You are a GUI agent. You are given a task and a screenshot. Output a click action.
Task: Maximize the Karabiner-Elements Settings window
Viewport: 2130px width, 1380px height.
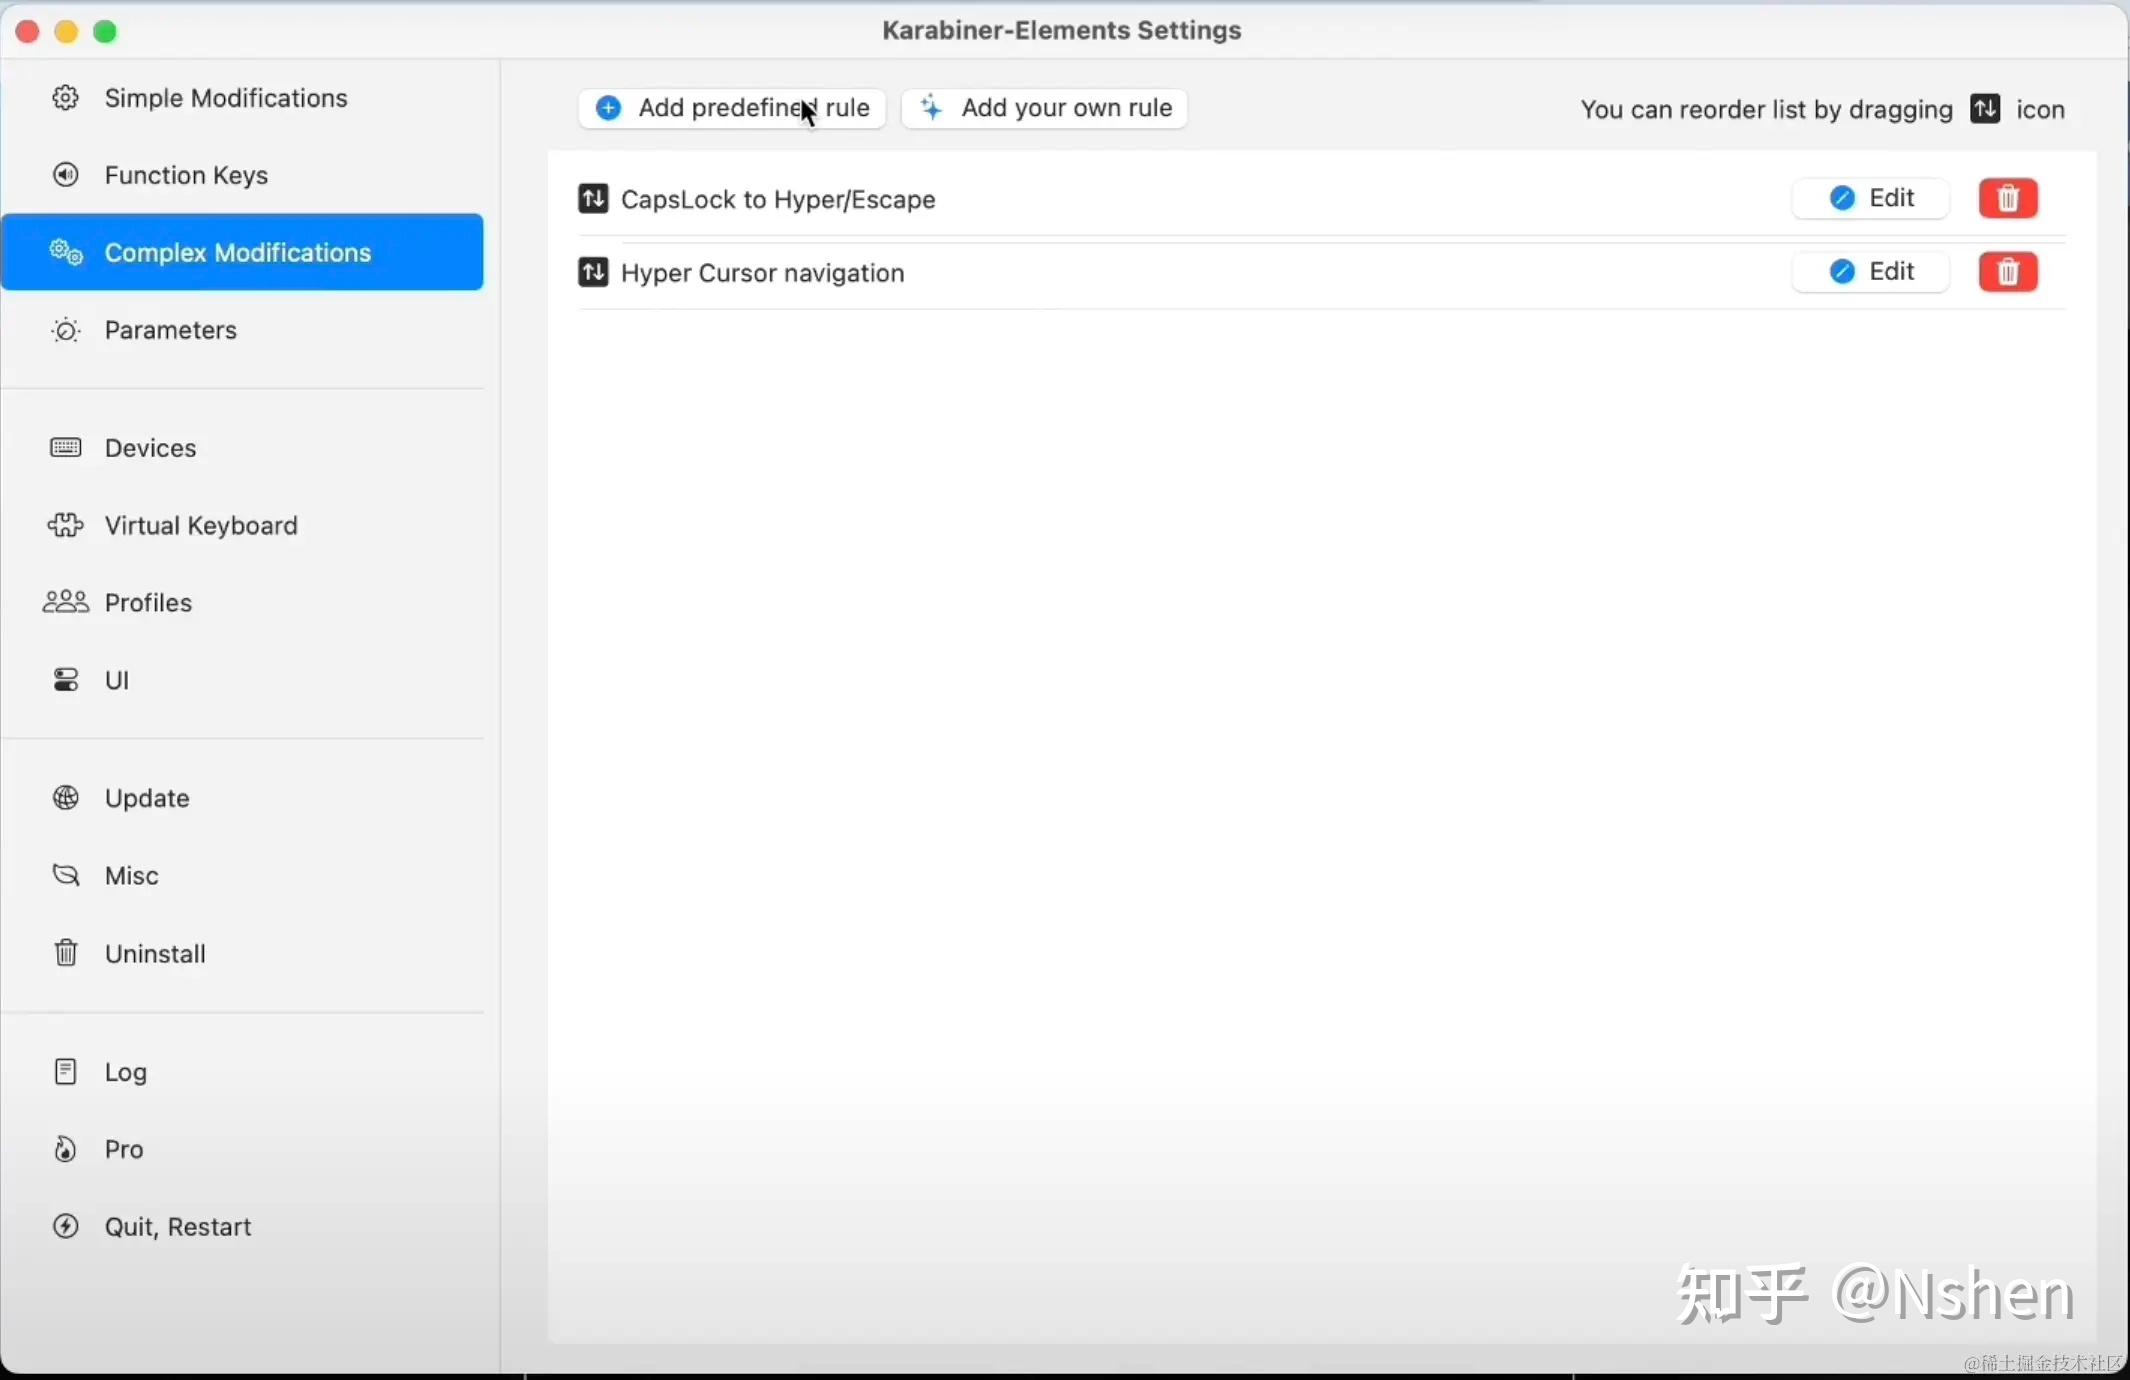105,32
